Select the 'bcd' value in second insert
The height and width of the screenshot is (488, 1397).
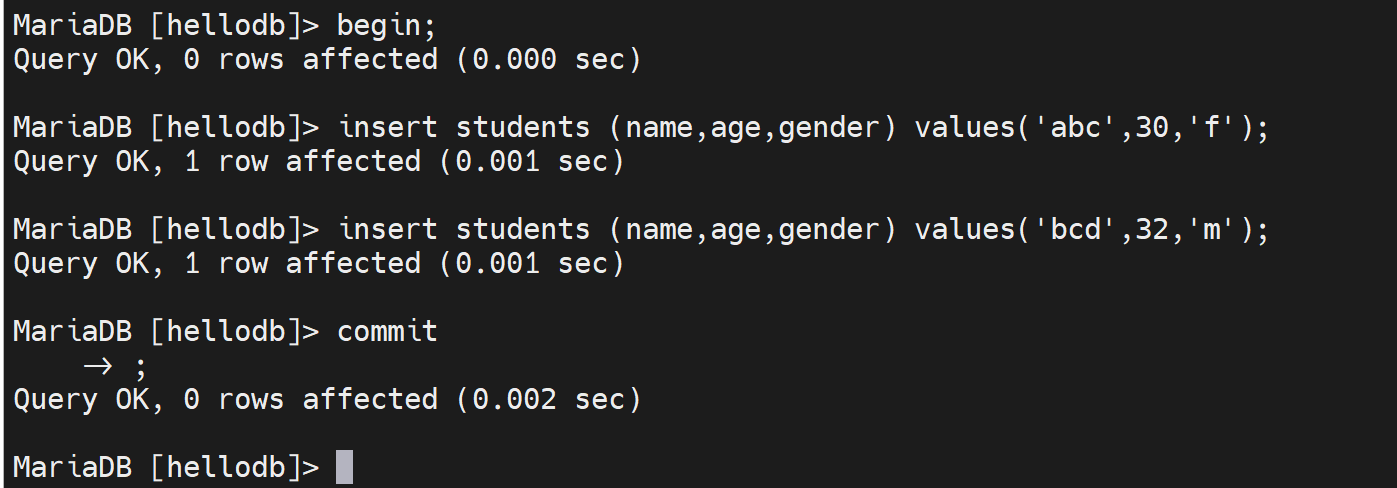(1076, 230)
